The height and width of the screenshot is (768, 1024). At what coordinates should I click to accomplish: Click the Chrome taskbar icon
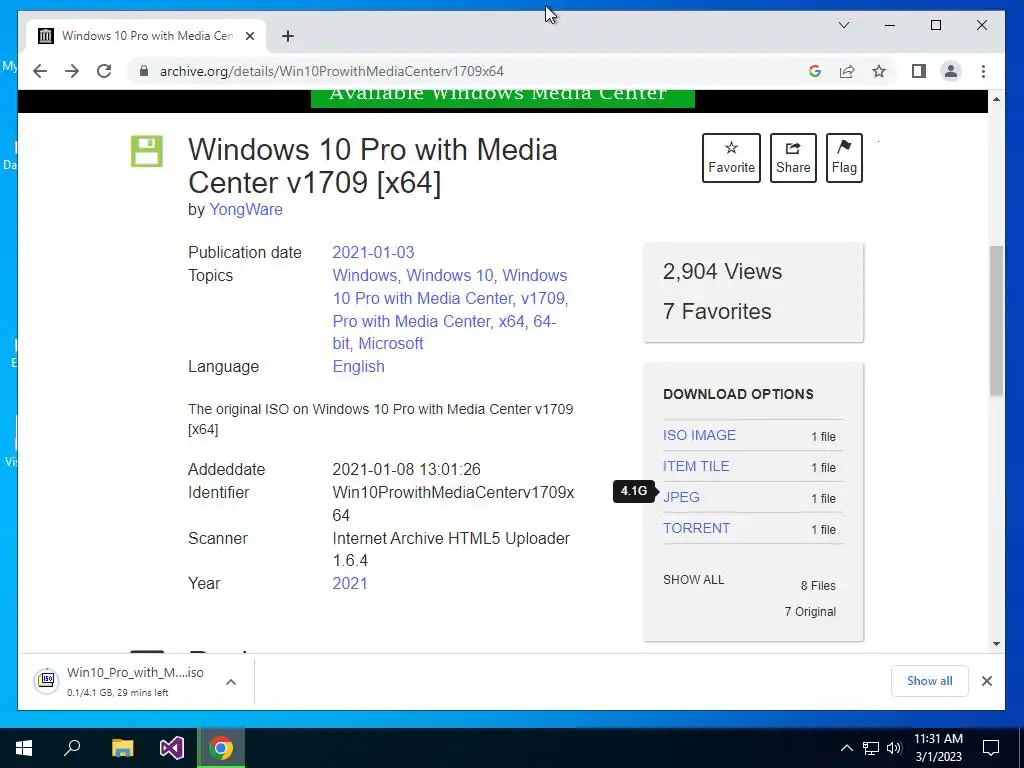point(221,748)
